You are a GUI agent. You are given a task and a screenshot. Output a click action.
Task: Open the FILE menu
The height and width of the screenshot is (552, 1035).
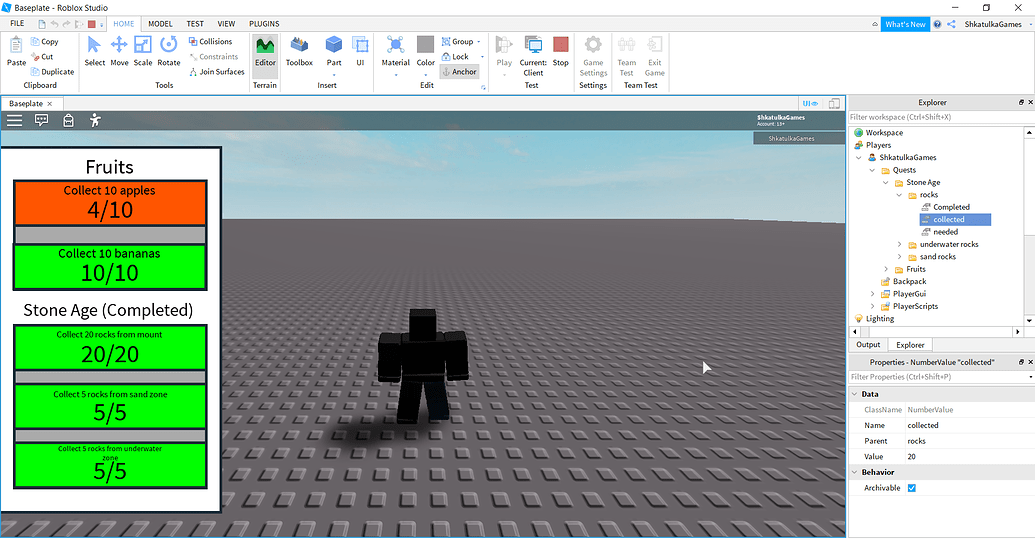click(17, 24)
